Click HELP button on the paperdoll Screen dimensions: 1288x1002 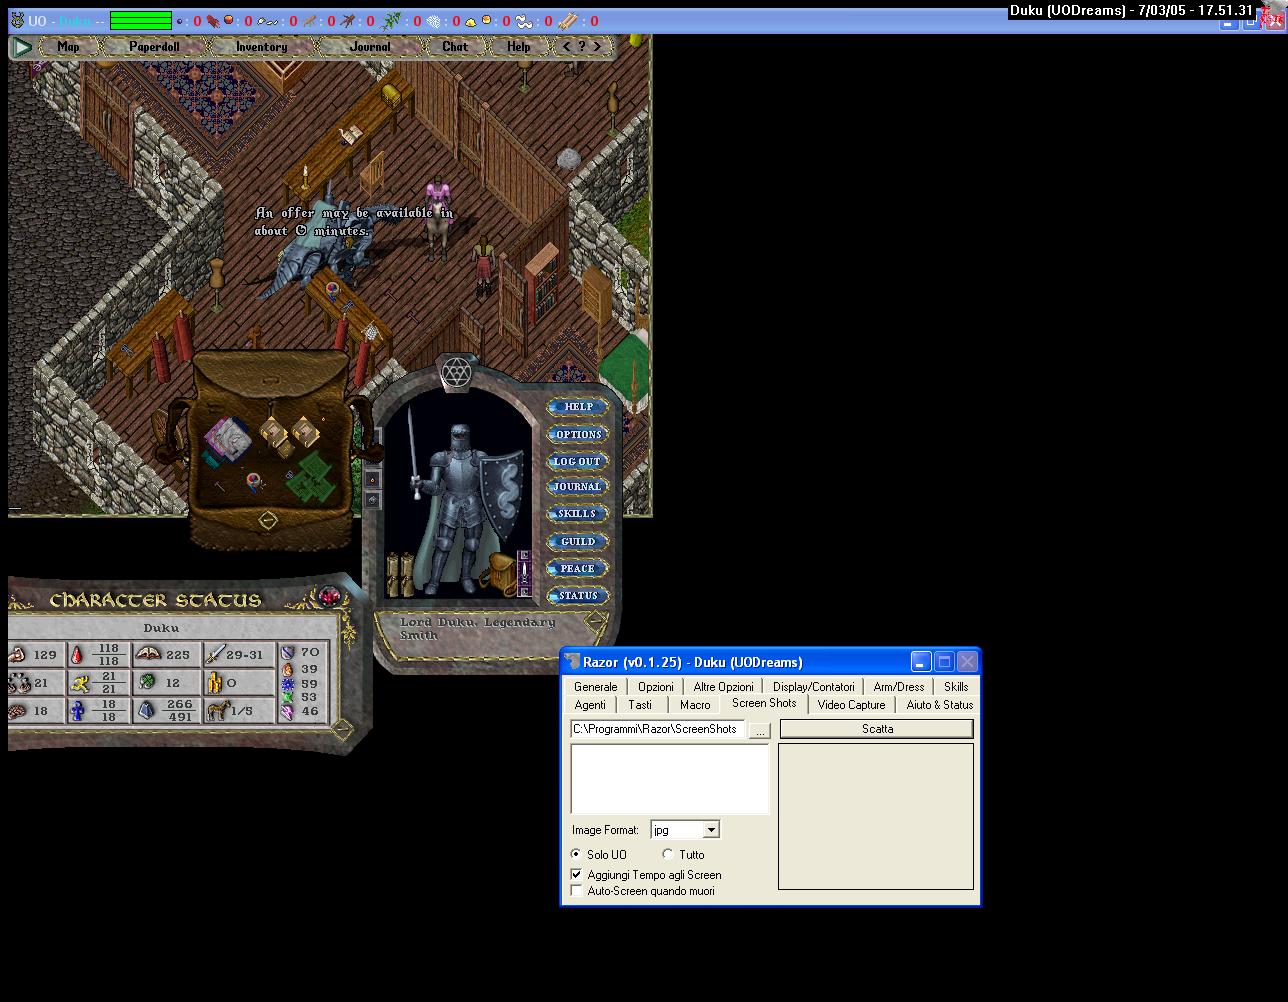click(577, 407)
